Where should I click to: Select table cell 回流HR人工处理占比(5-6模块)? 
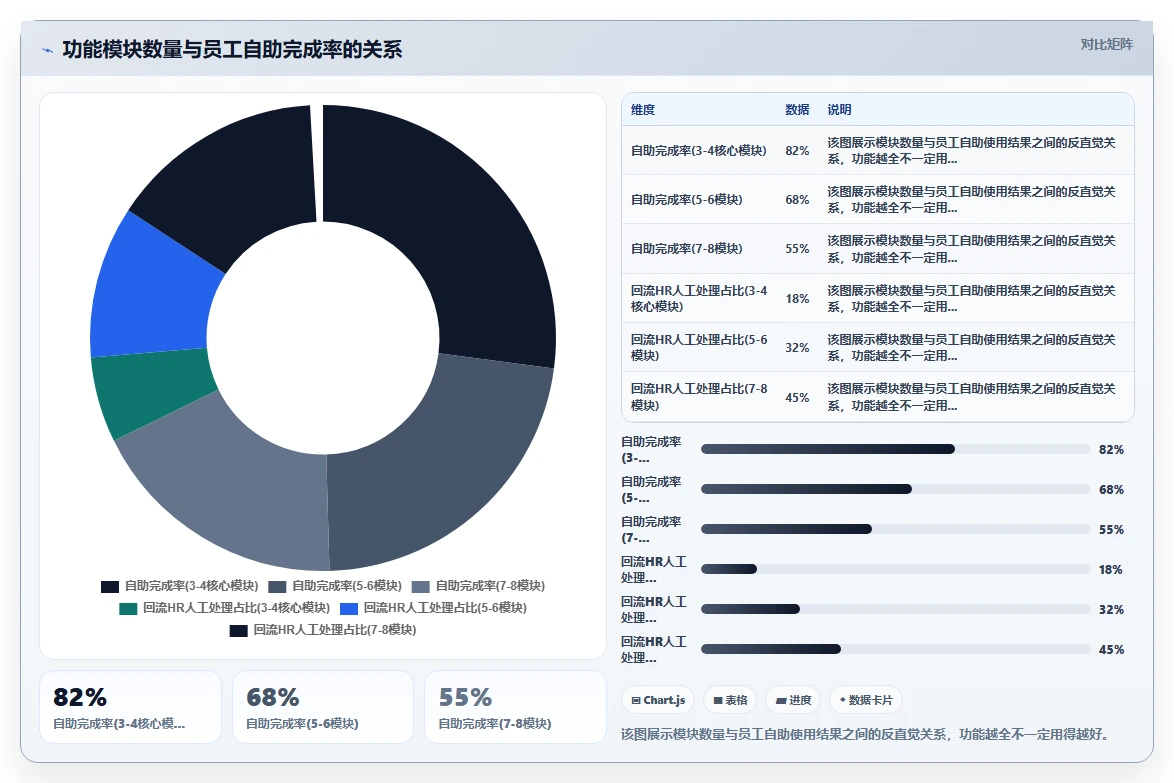[699, 347]
